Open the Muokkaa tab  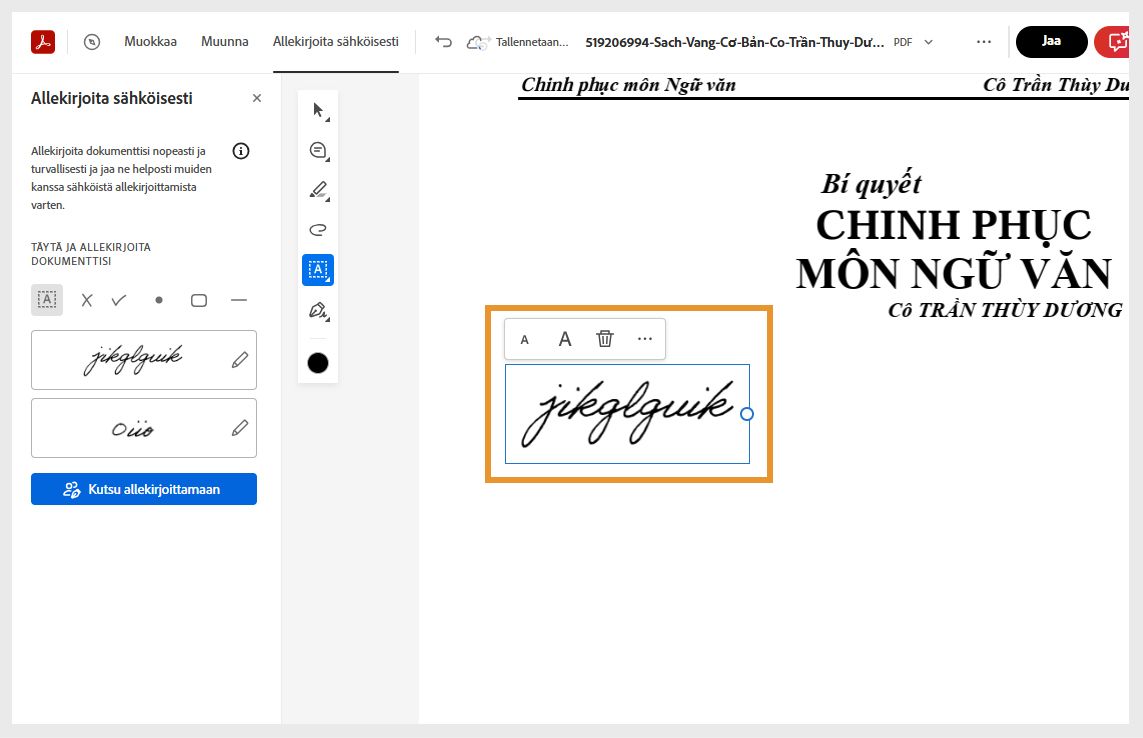(x=150, y=42)
